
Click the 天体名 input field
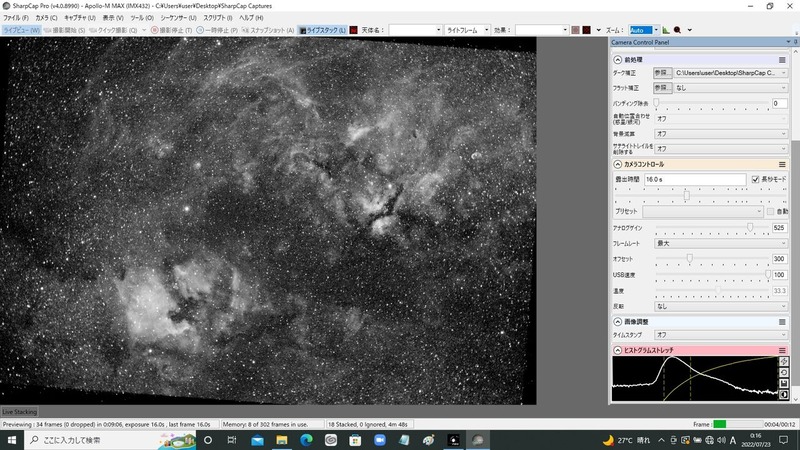tap(415, 30)
